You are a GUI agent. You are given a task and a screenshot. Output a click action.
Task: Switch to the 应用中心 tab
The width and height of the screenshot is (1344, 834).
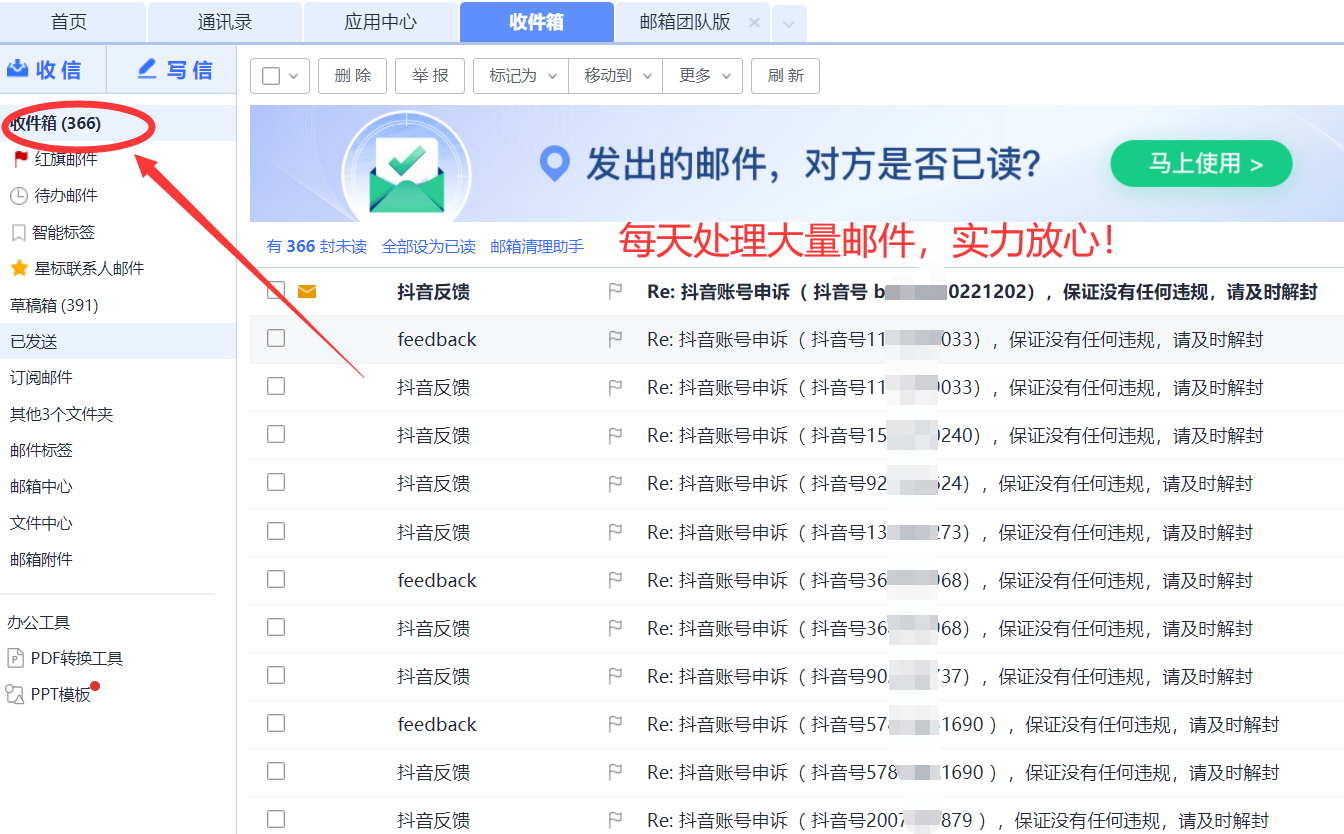[x=380, y=22]
